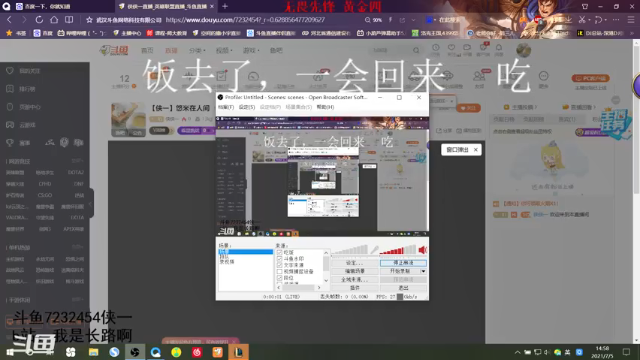Click the stop streaming button in OBS
The width and height of the screenshot is (640, 360).
pos(403,263)
